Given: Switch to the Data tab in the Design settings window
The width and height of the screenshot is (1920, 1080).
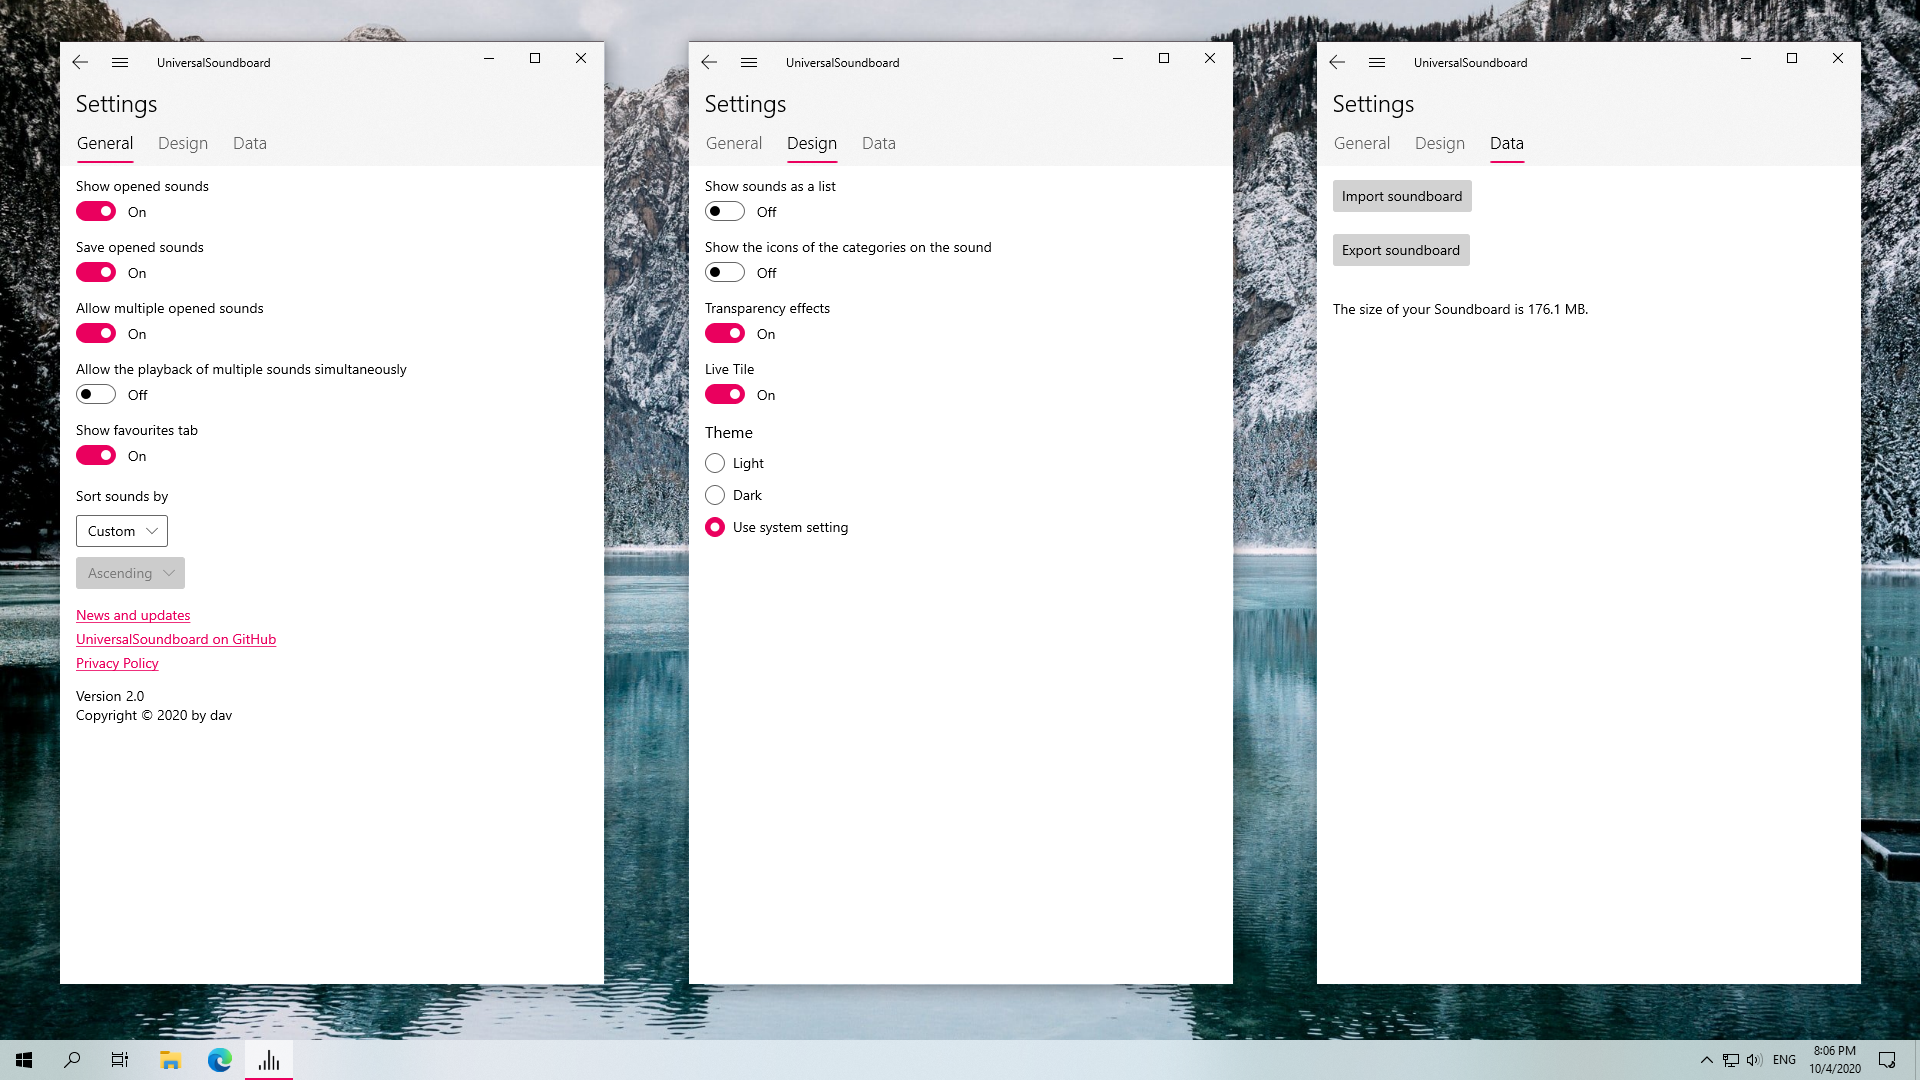Looking at the screenshot, I should pyautogui.click(x=879, y=143).
